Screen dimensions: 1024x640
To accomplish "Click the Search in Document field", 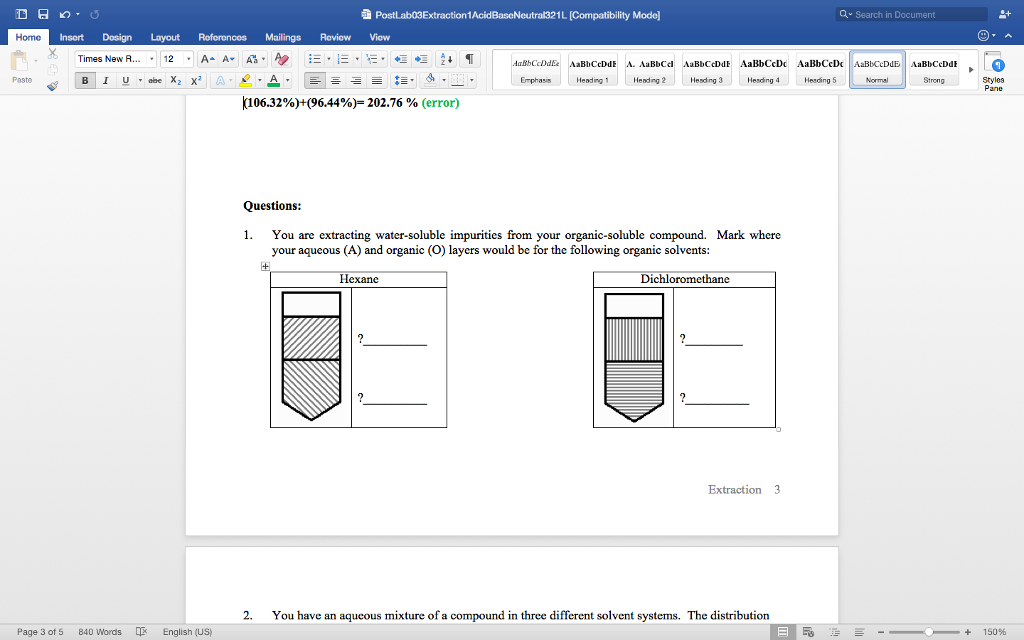I will coord(912,14).
